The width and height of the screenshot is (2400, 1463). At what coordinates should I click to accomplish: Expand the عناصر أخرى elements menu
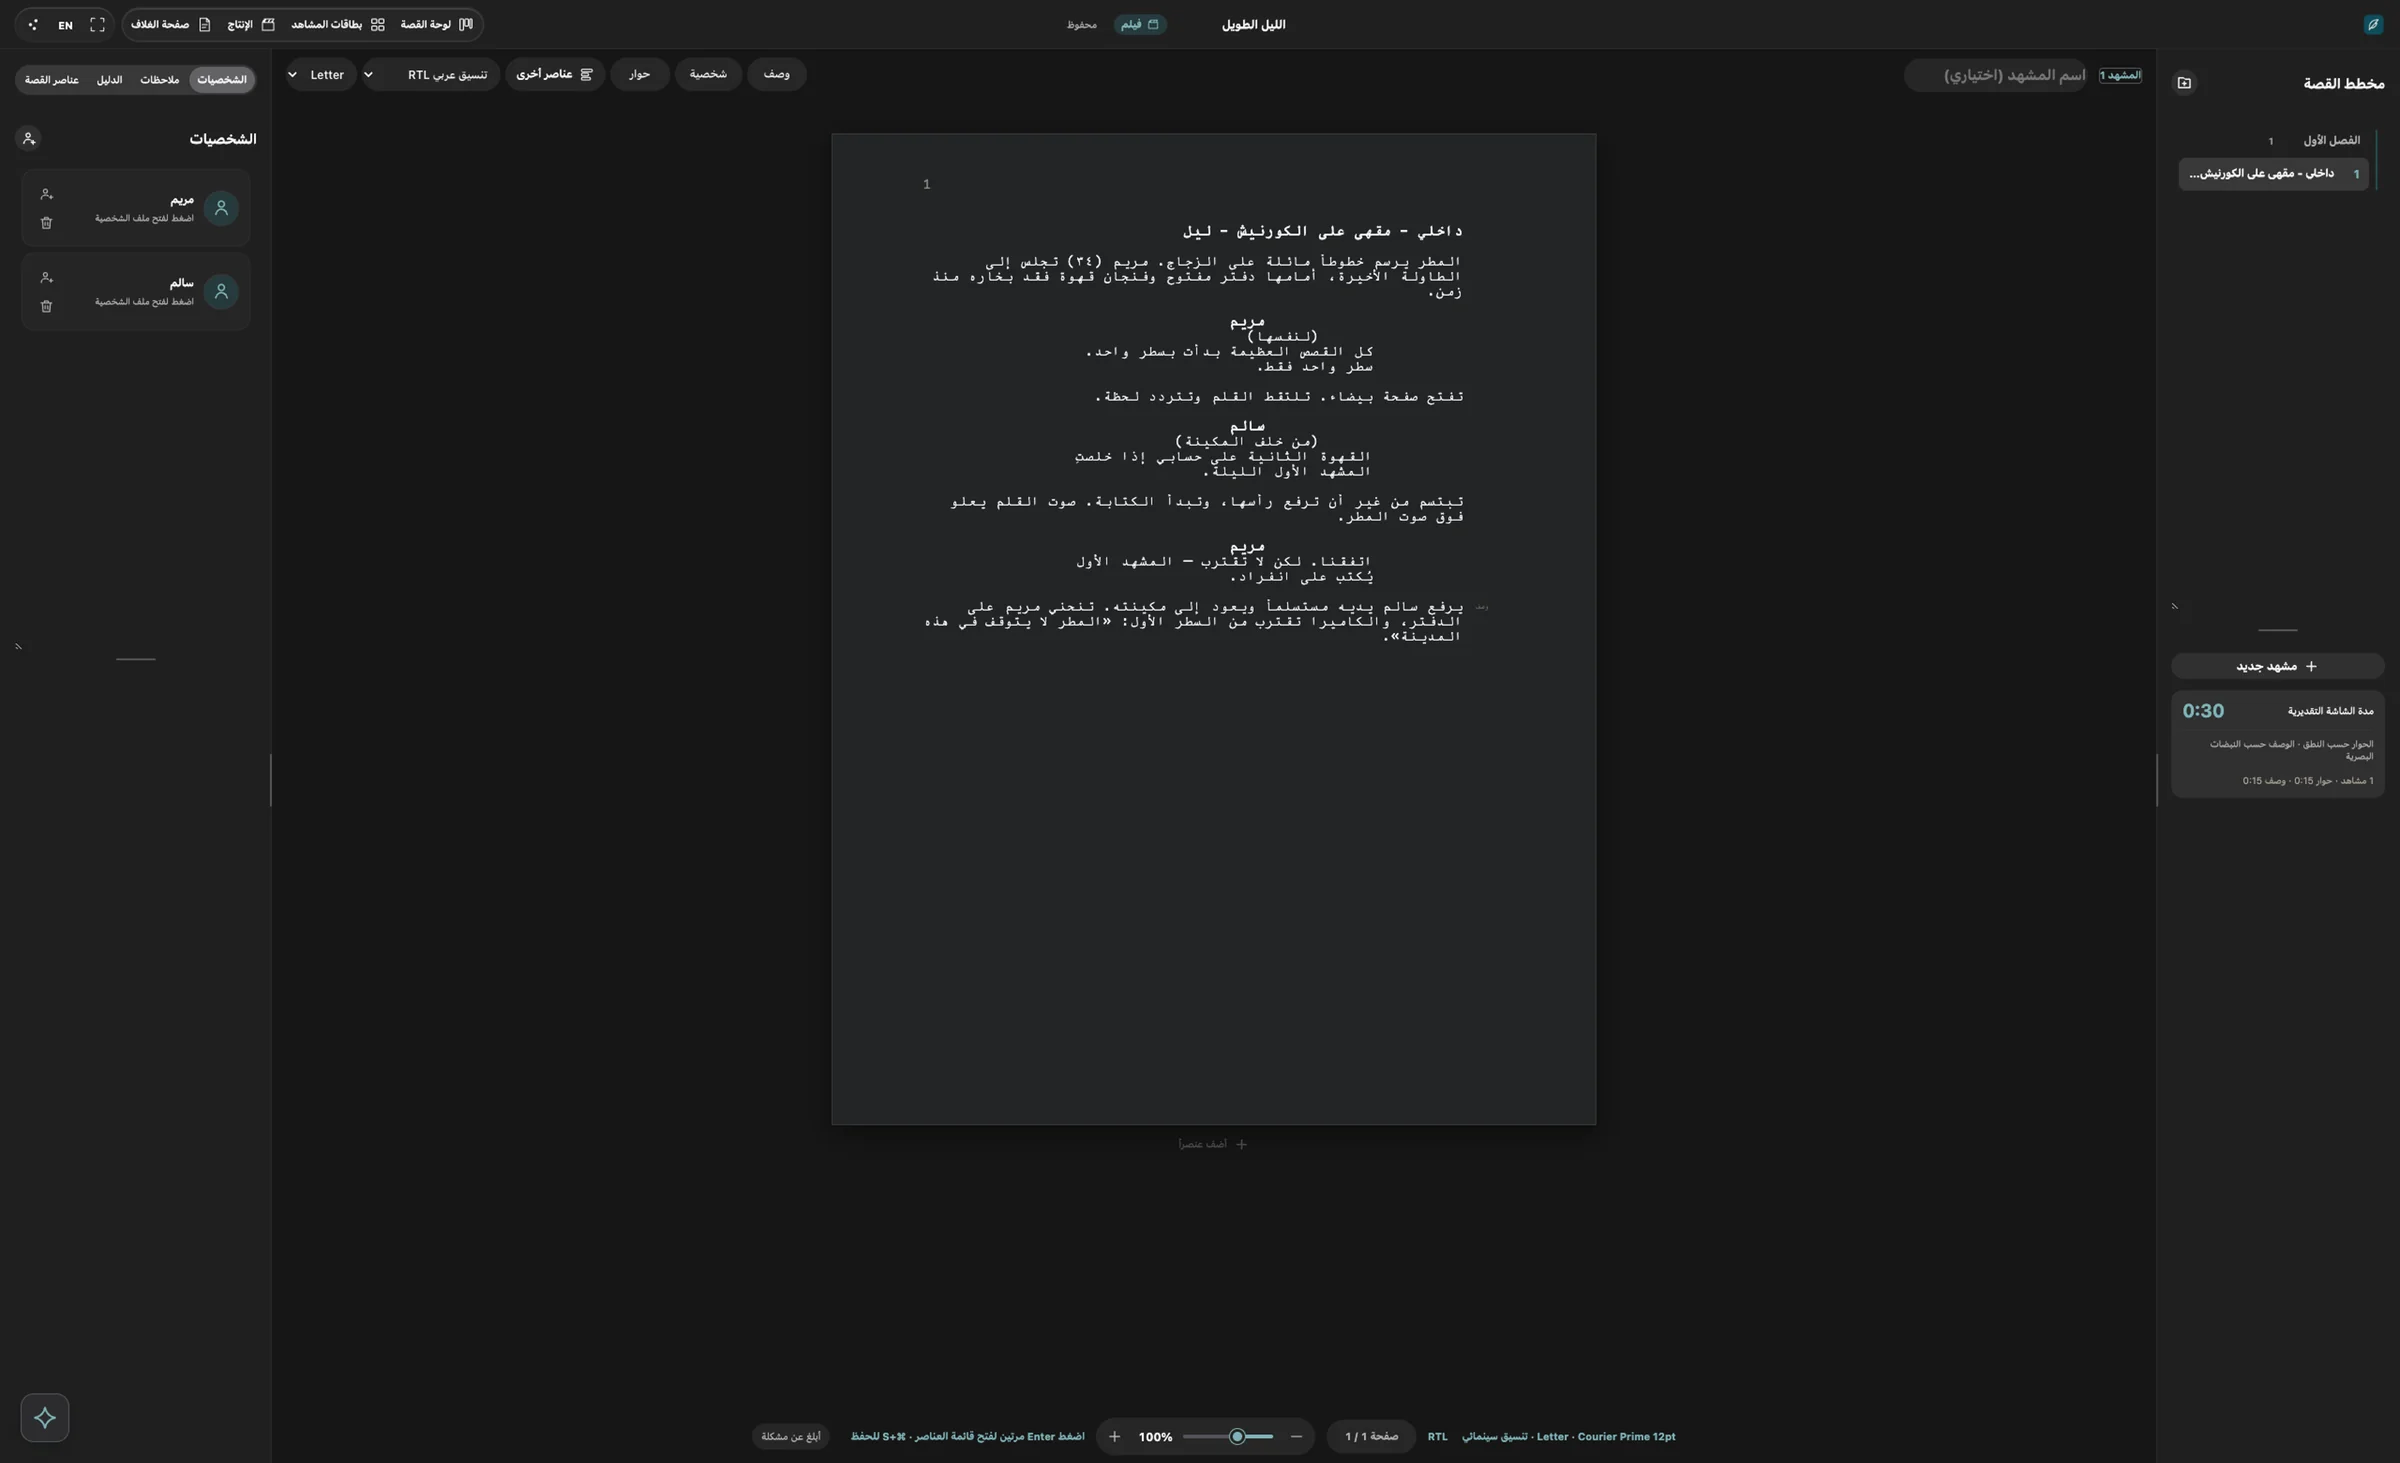point(555,75)
